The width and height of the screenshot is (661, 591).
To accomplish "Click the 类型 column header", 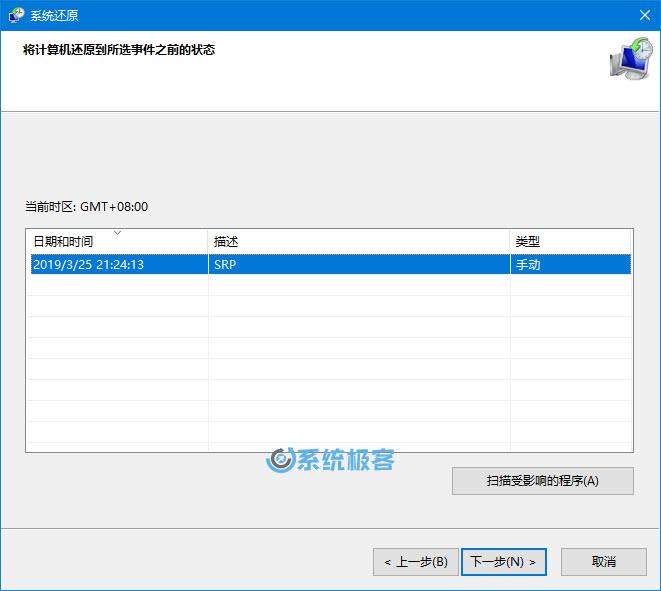I will (571, 241).
